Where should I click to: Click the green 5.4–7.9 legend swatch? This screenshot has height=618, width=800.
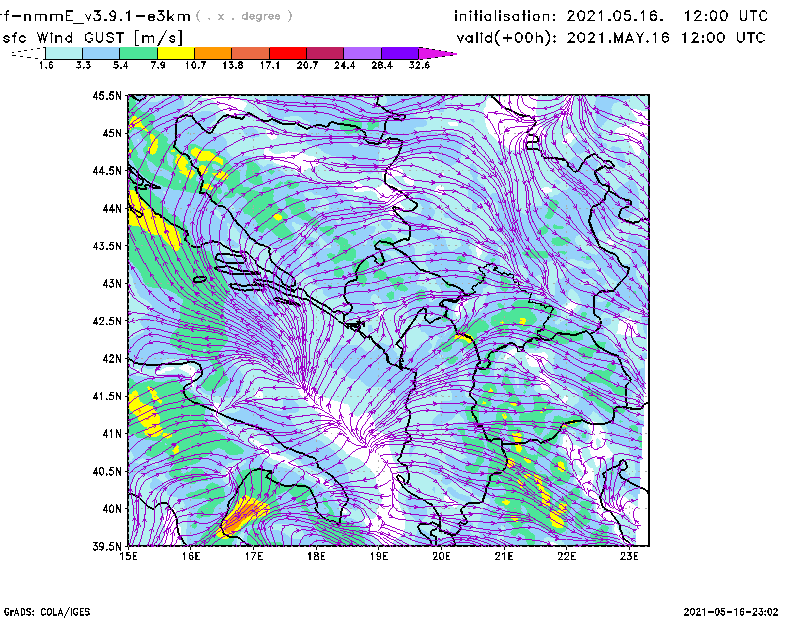138,53
